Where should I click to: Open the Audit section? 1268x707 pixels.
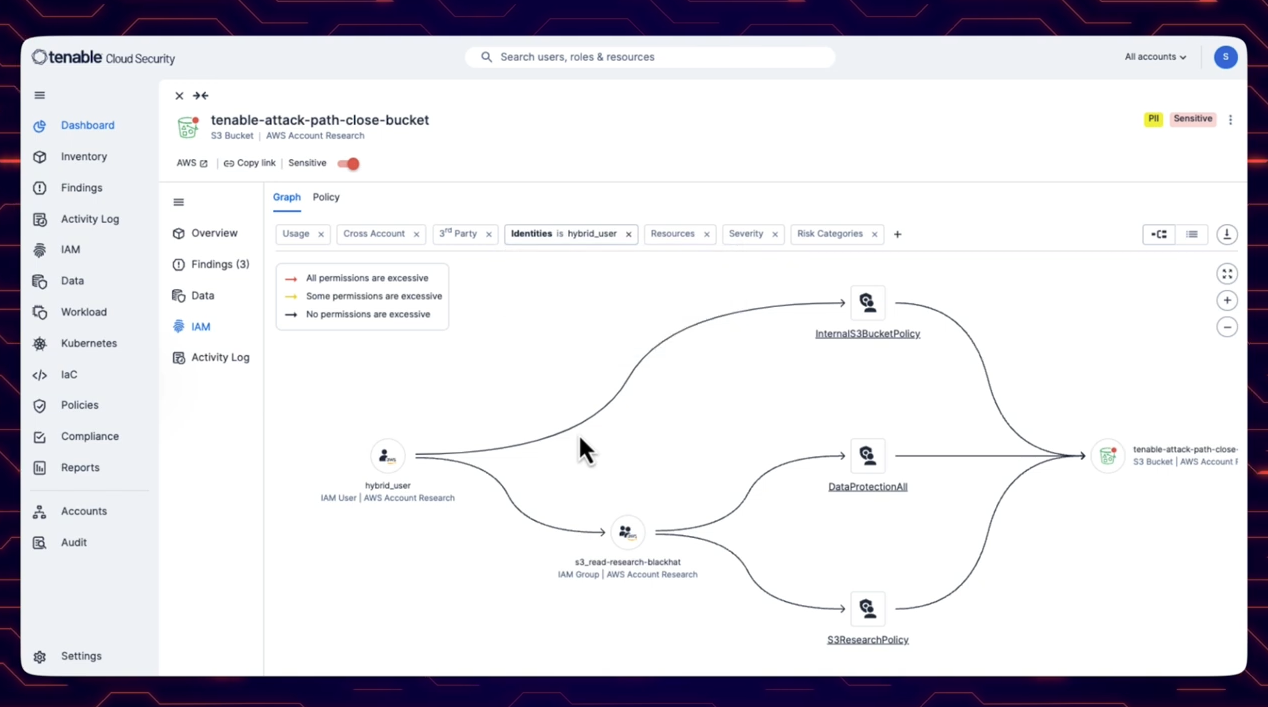(60, 542)
